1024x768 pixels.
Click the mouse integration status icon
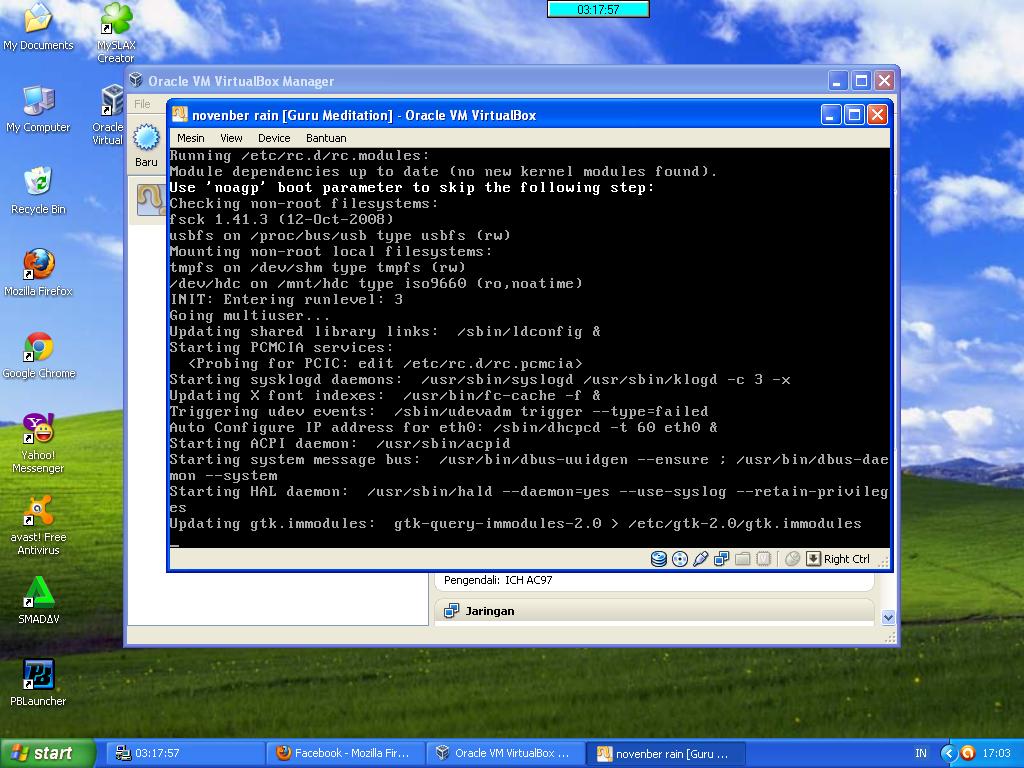click(792, 559)
